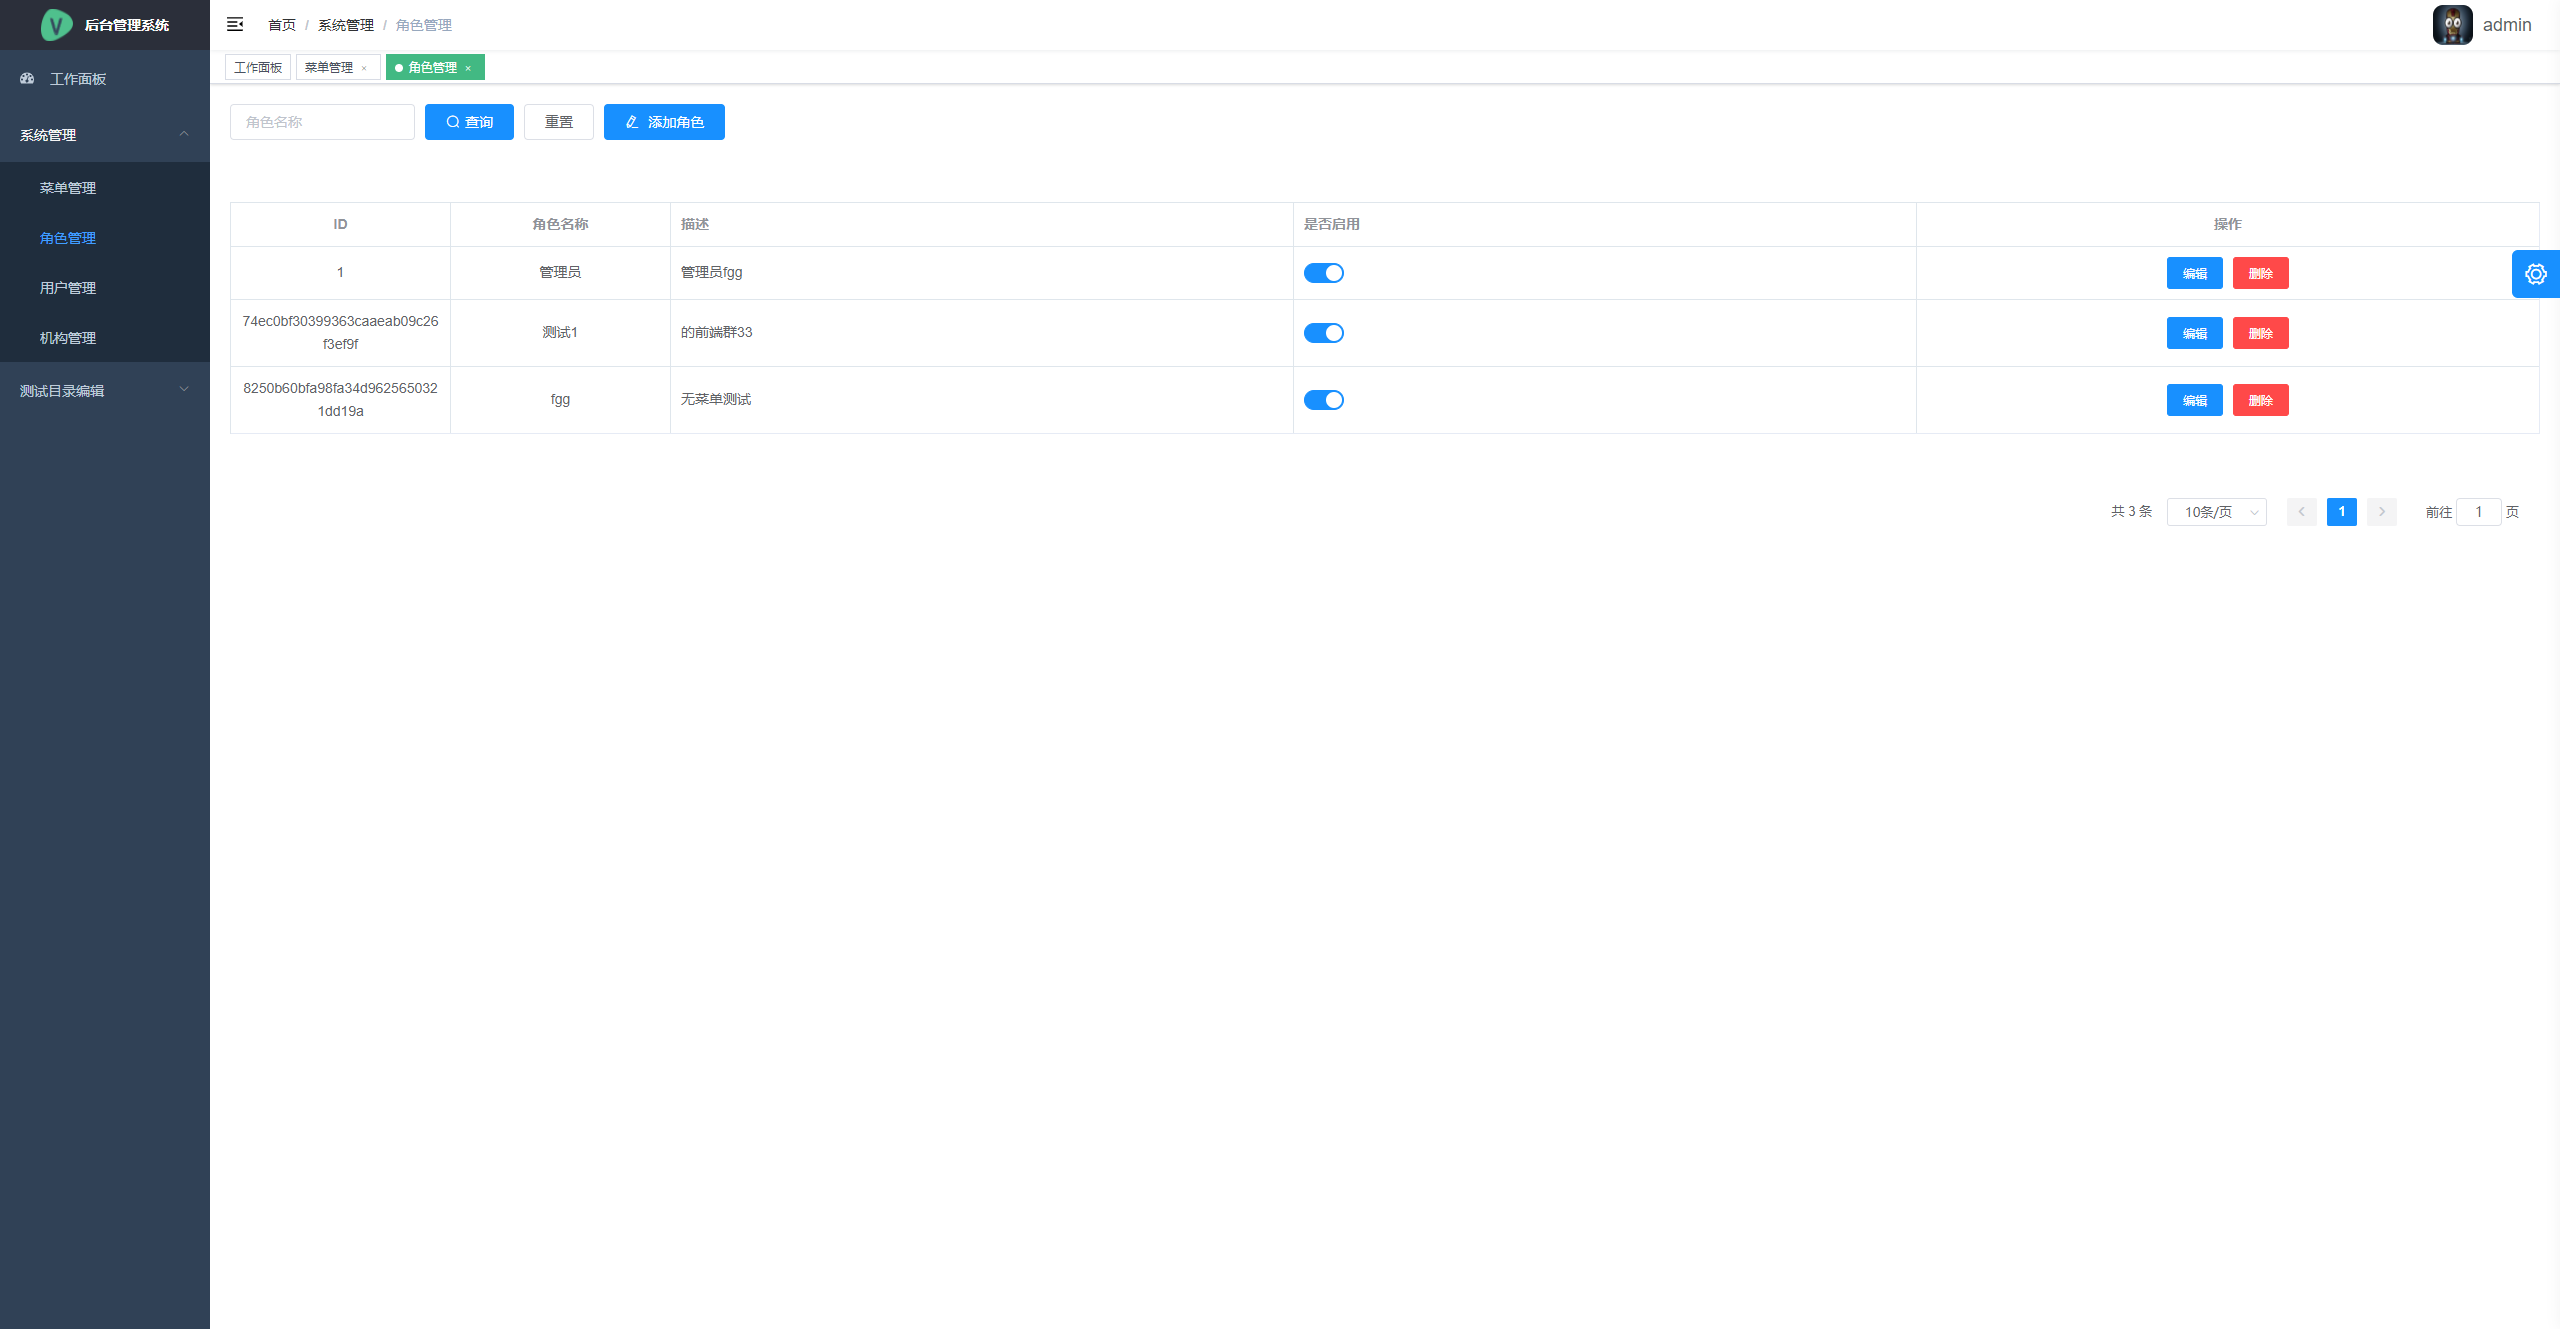
Task: Click the 无菜单测试 description cell
Action: (981, 400)
